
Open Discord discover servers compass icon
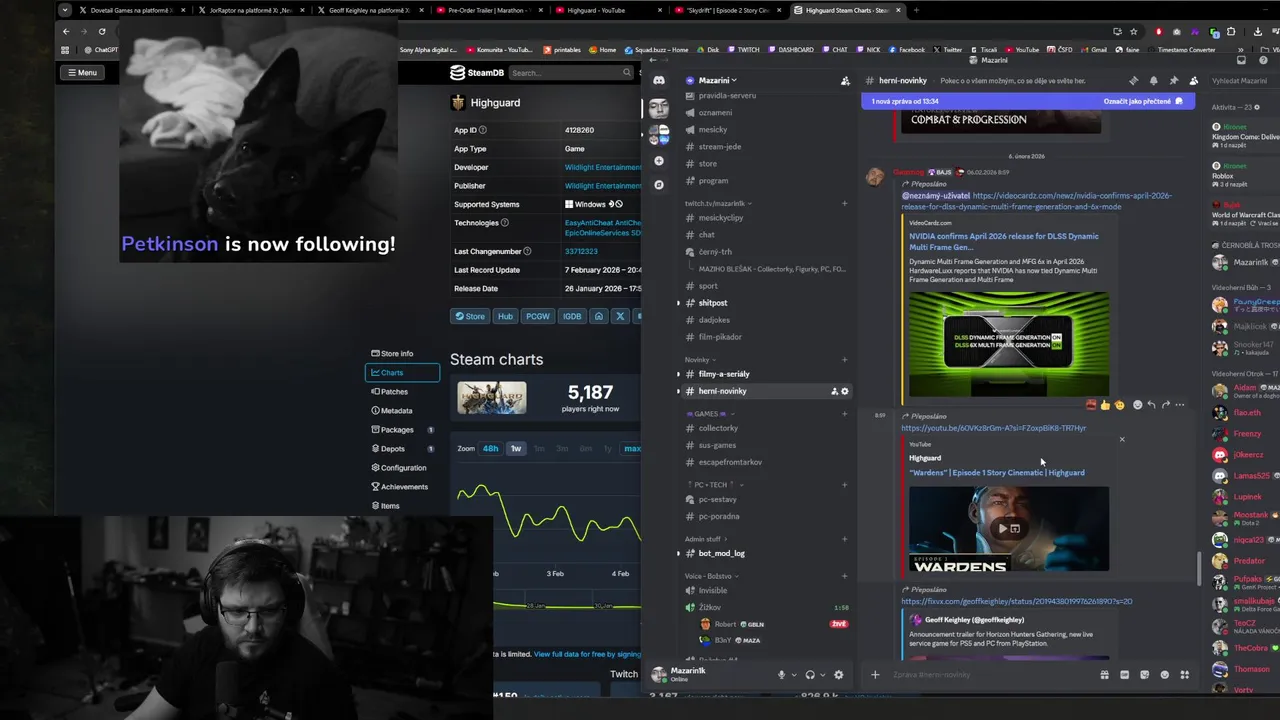tap(659, 185)
